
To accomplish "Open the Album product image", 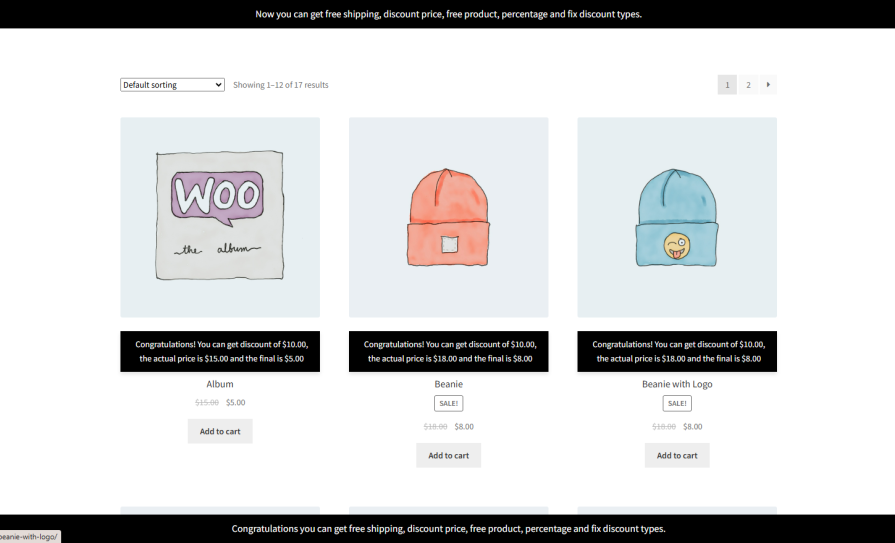I will [x=220, y=217].
